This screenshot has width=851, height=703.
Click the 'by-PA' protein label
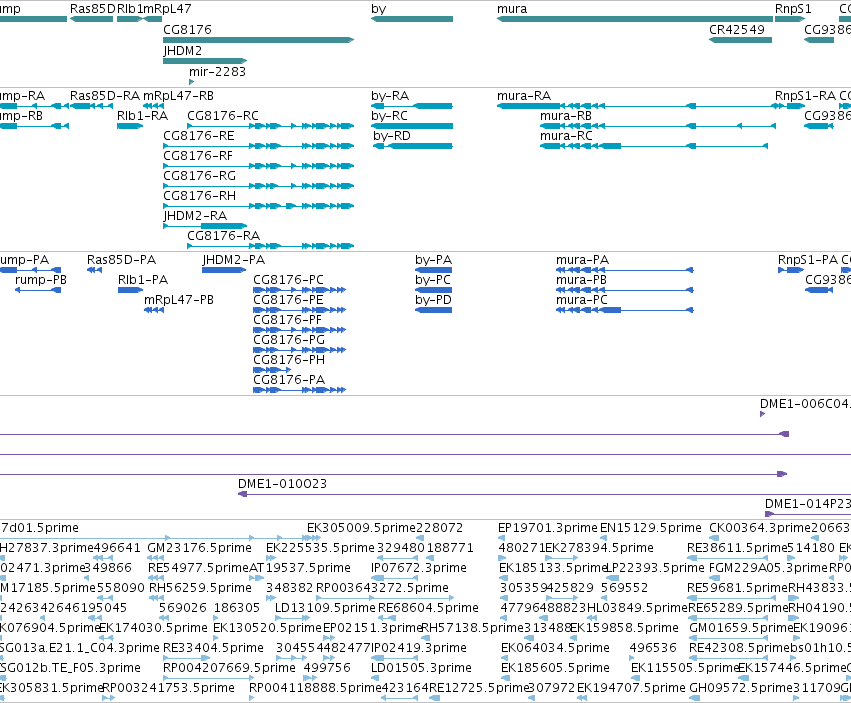click(433, 260)
